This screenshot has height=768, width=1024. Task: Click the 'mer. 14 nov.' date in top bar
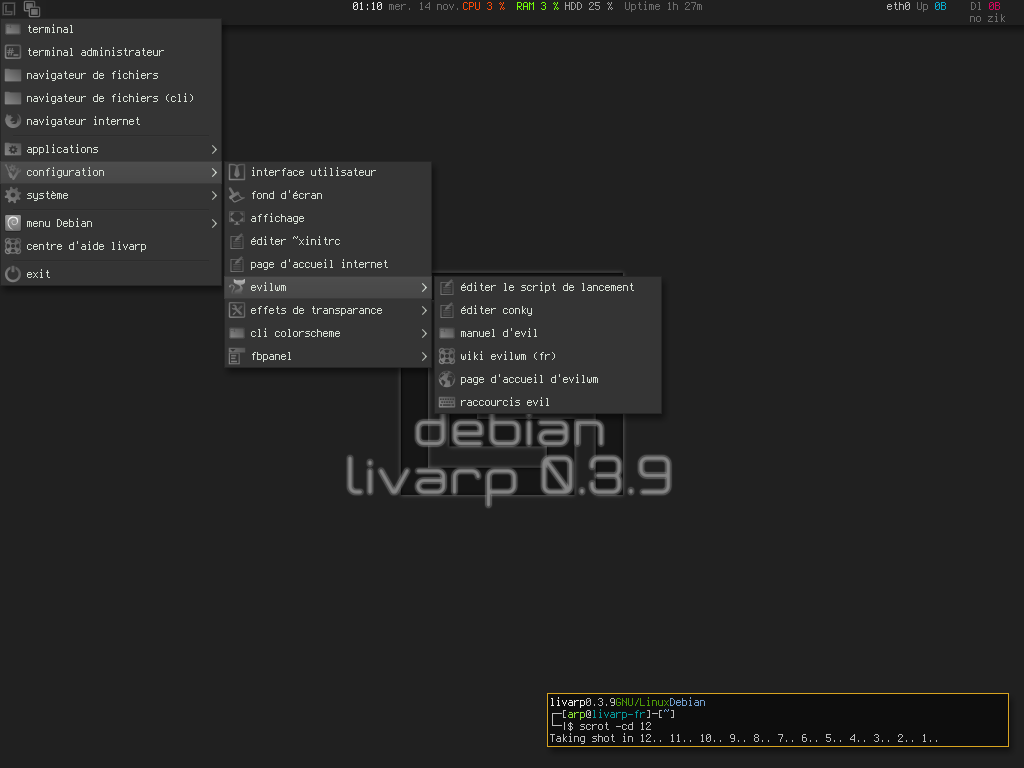point(423,7)
